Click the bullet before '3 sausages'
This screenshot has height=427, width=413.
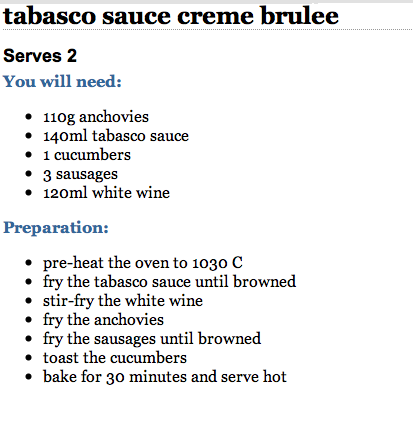pos(29,174)
